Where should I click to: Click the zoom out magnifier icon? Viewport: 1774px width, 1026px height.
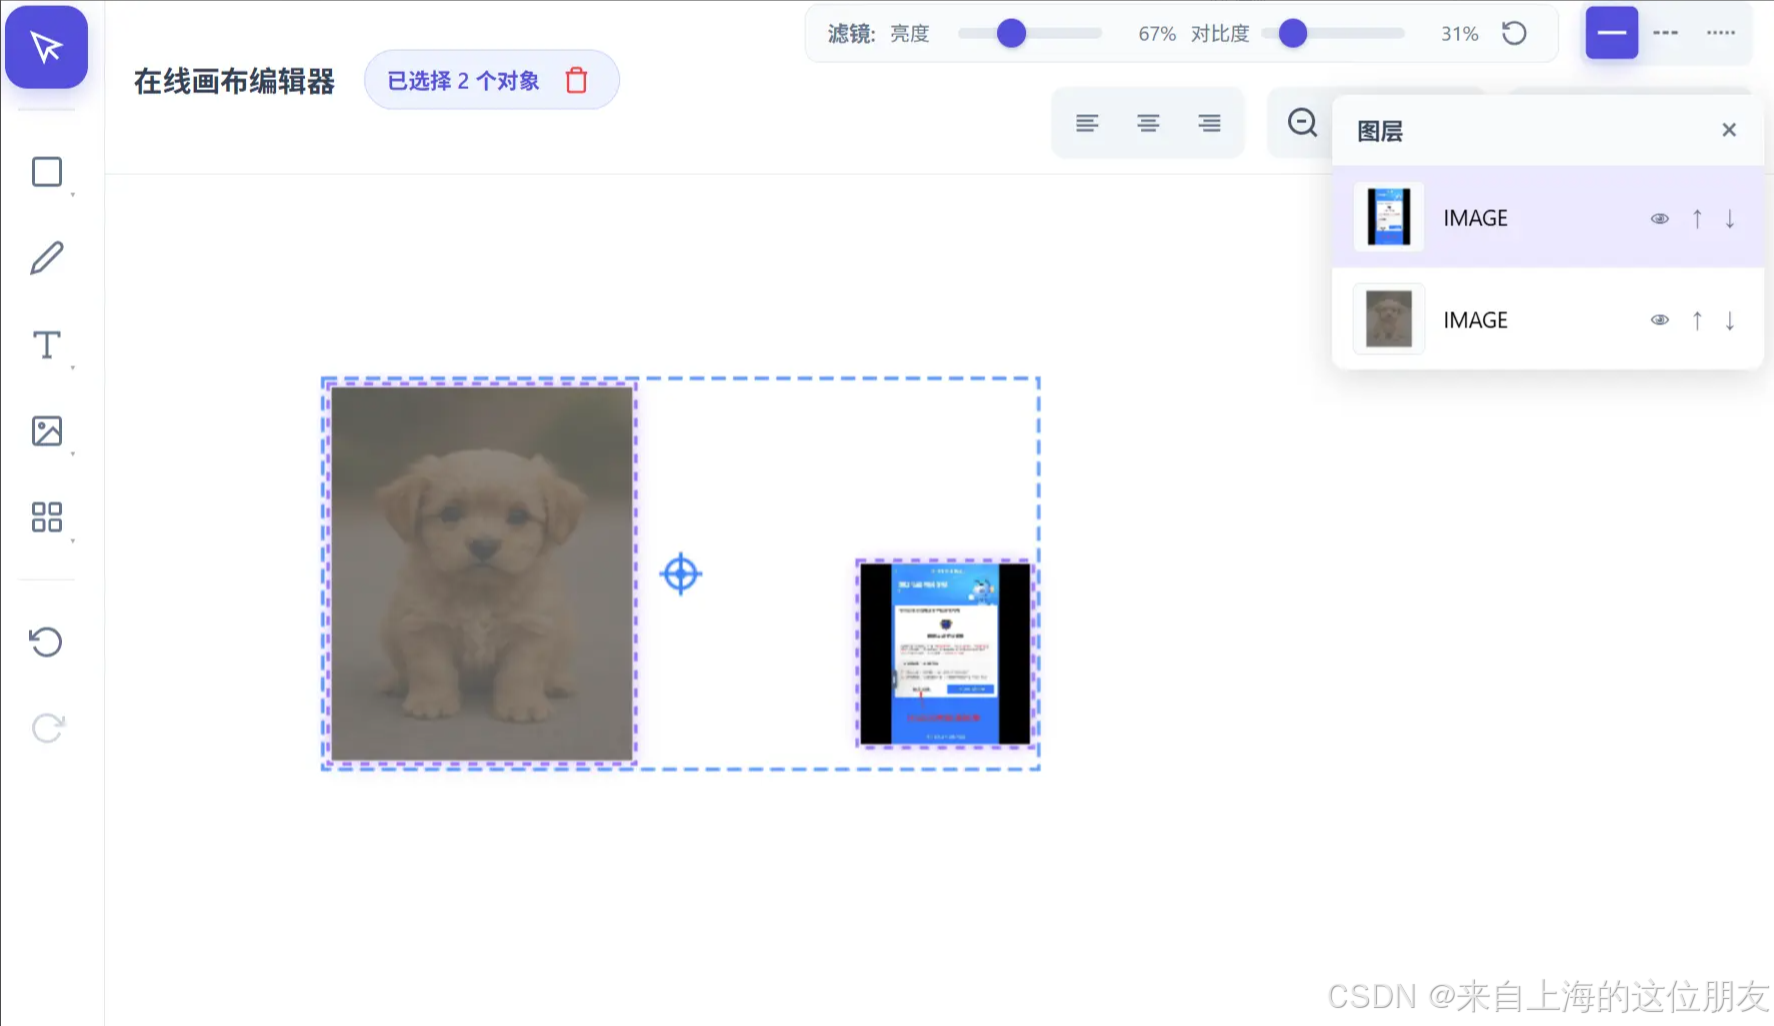1301,122
